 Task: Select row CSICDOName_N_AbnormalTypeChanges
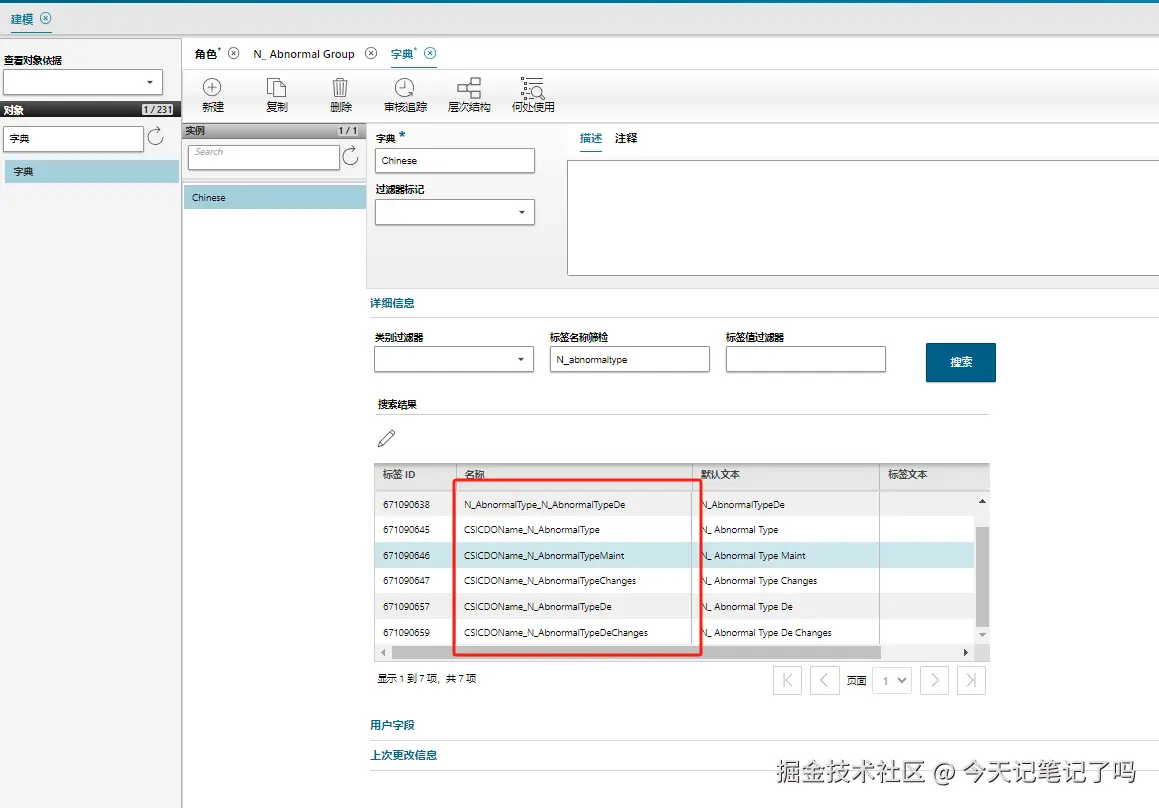(x=674, y=580)
